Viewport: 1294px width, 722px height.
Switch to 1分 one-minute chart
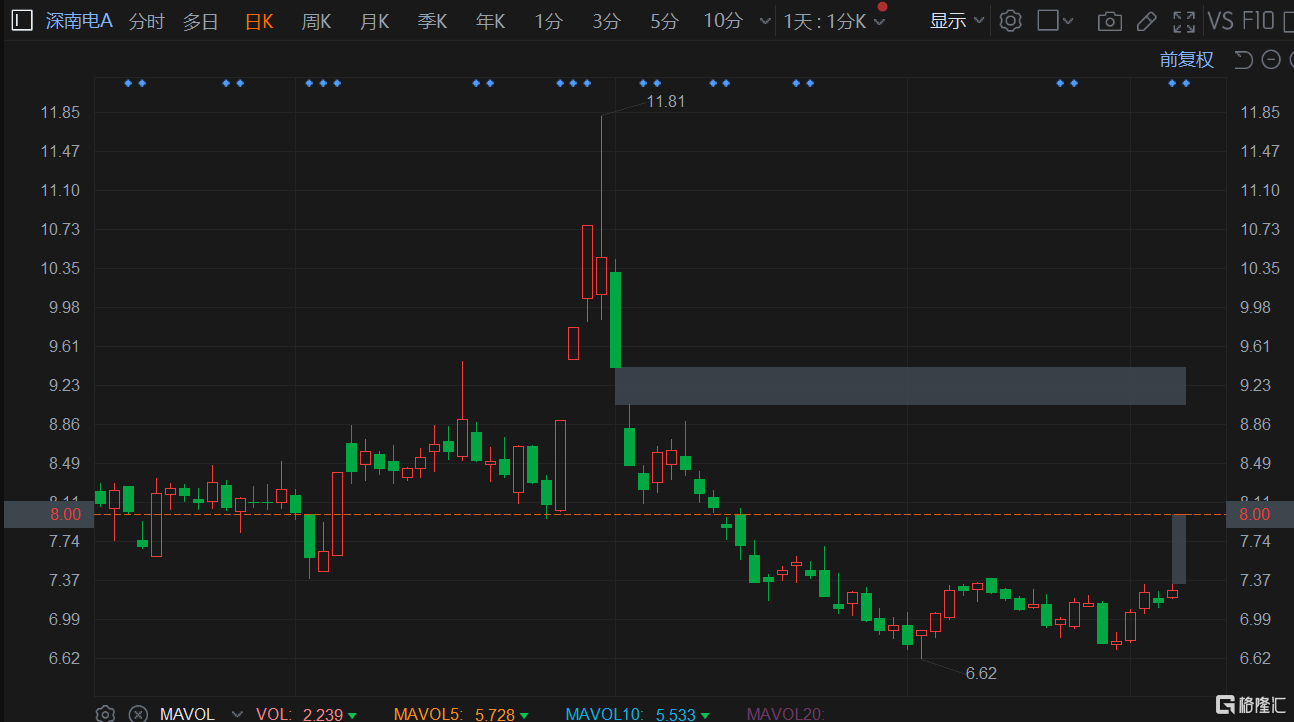tap(548, 21)
